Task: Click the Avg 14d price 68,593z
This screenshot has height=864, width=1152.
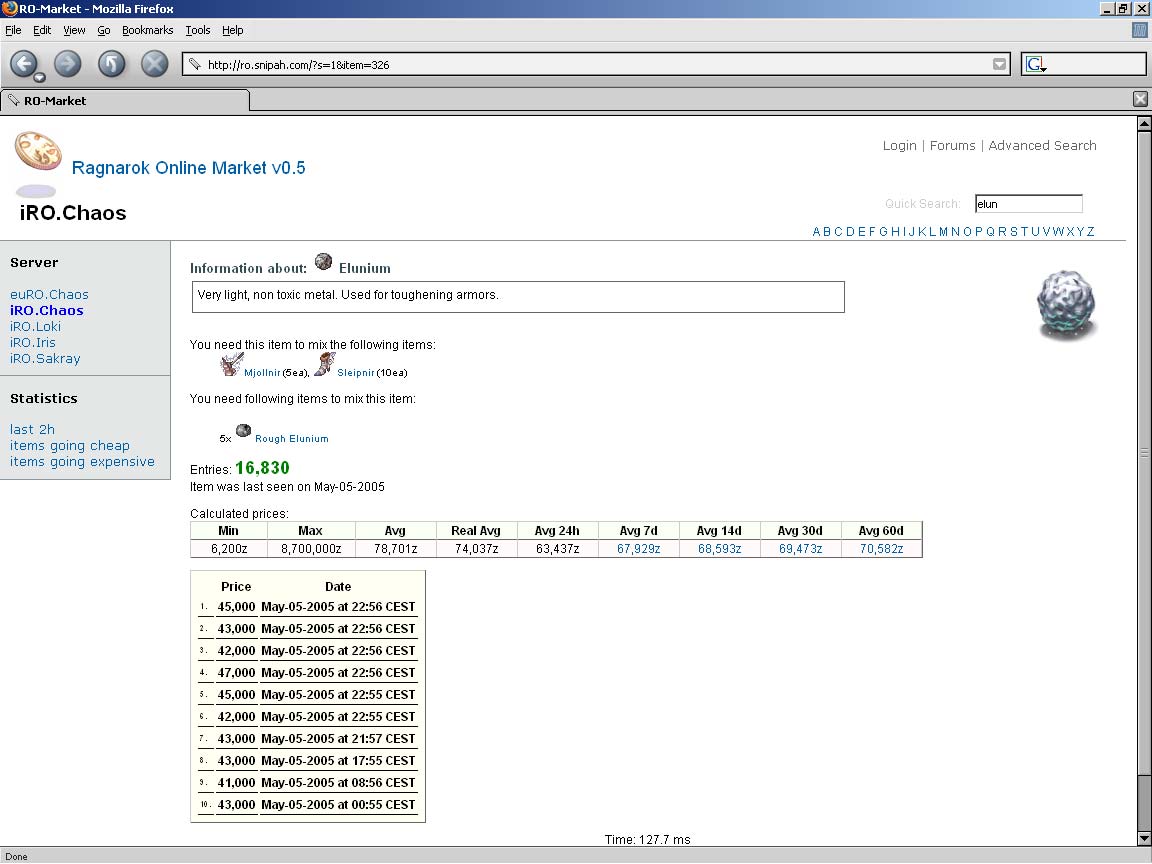Action: 719,549
